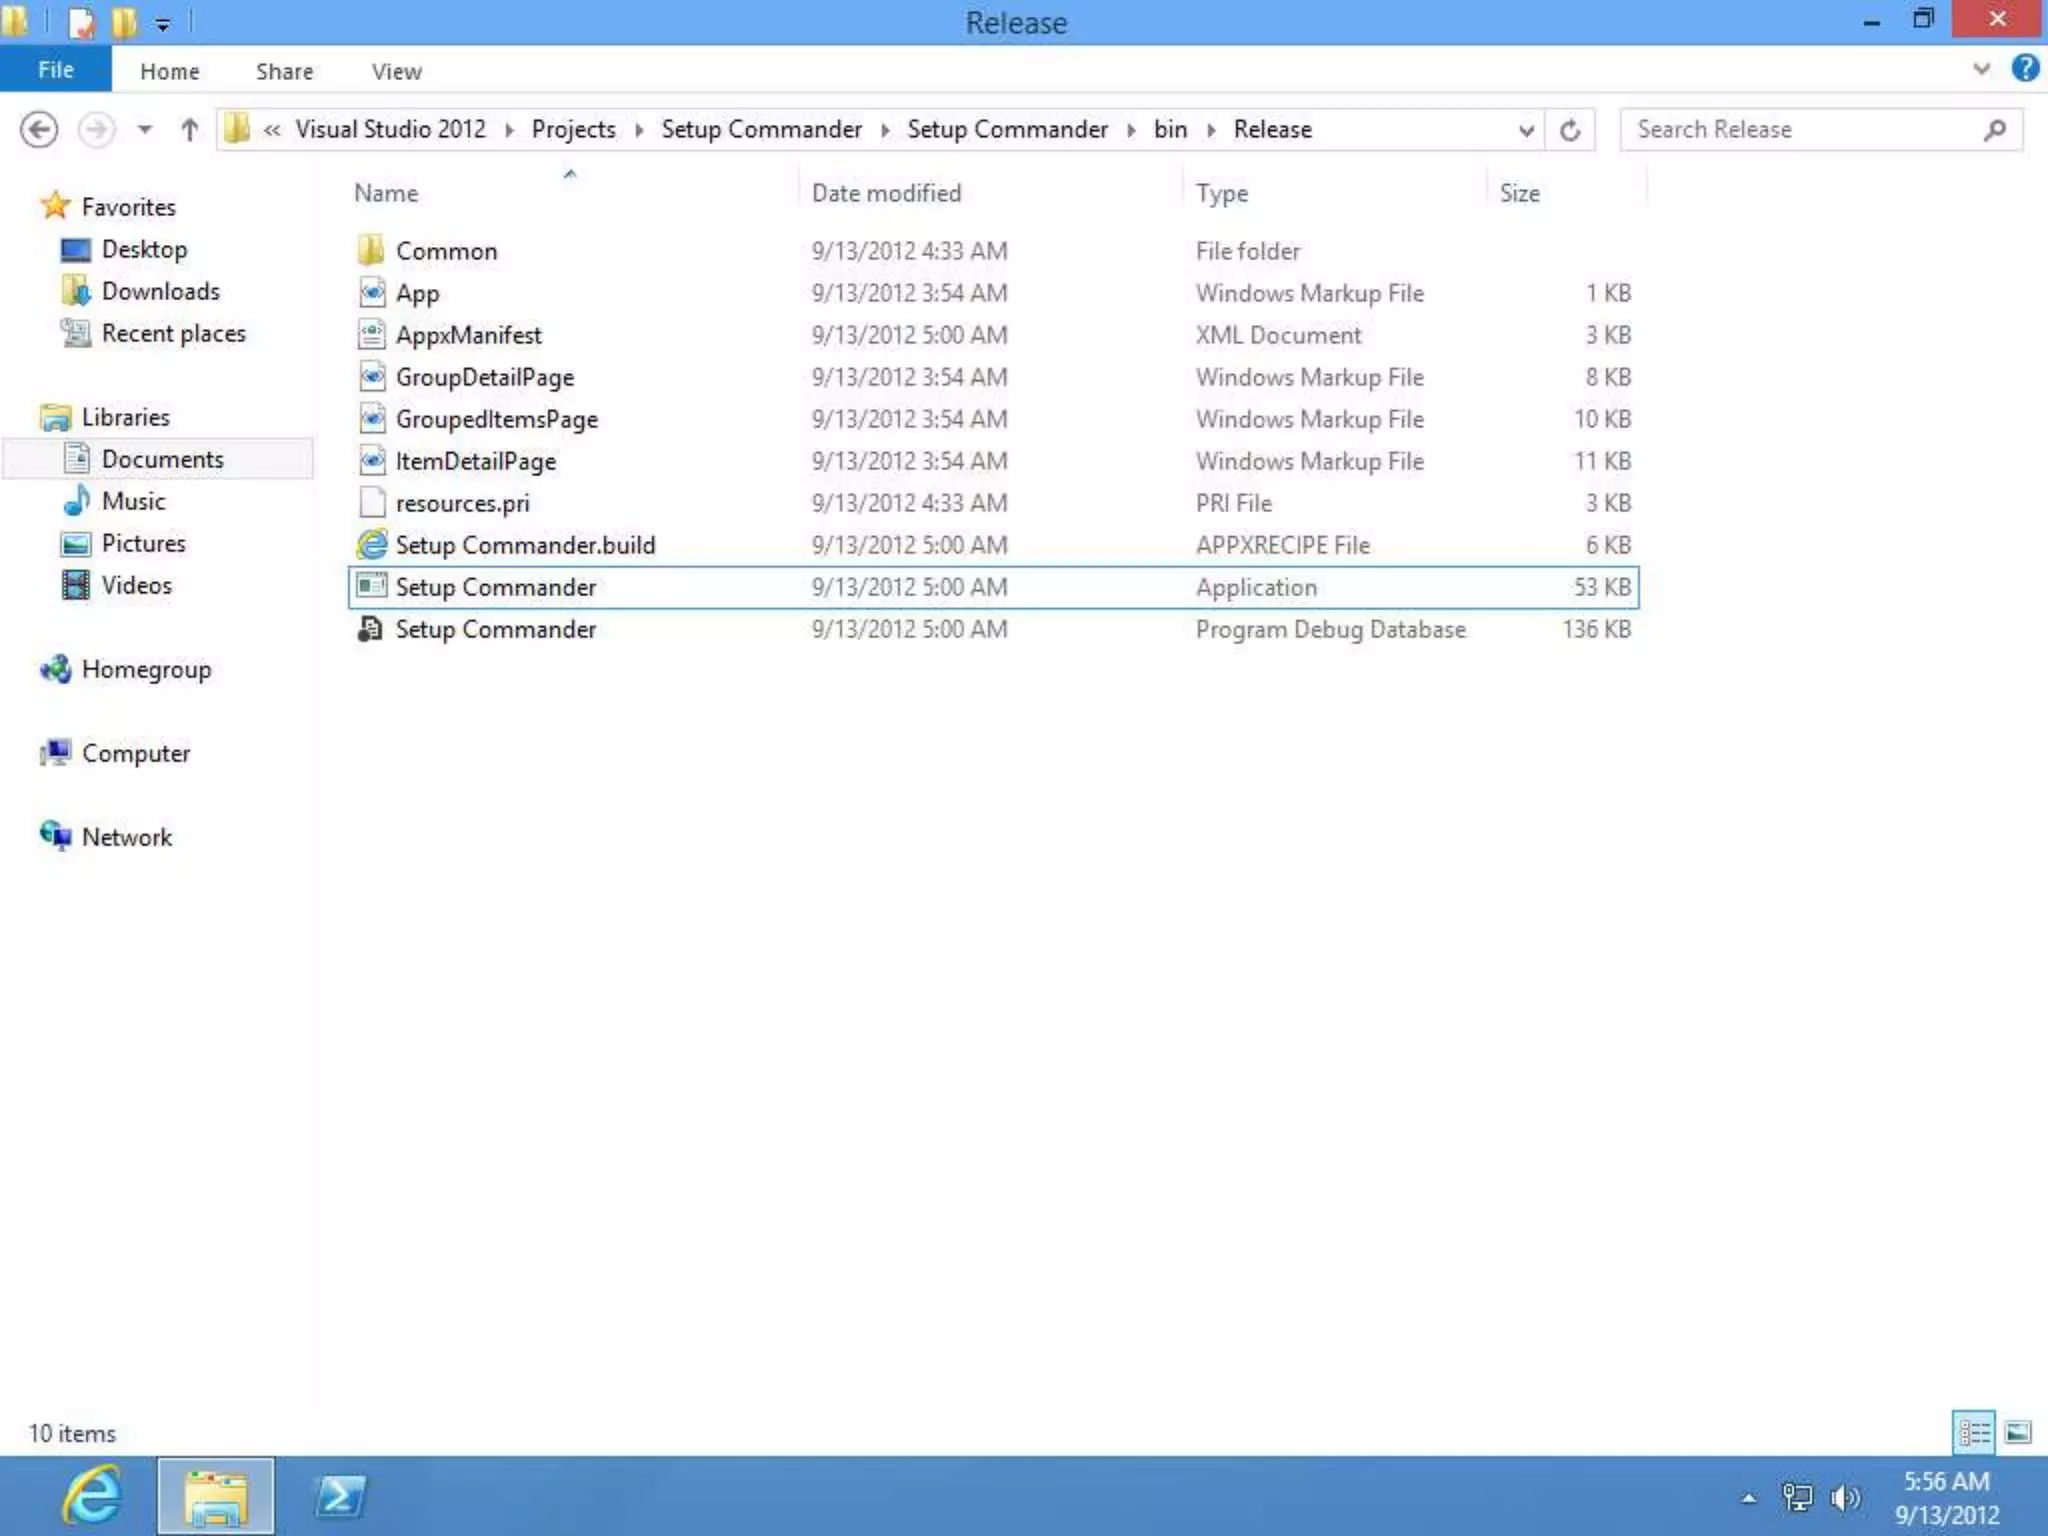Select Downloads in Favorites sidebar
This screenshot has width=2048, height=1536.
click(160, 291)
